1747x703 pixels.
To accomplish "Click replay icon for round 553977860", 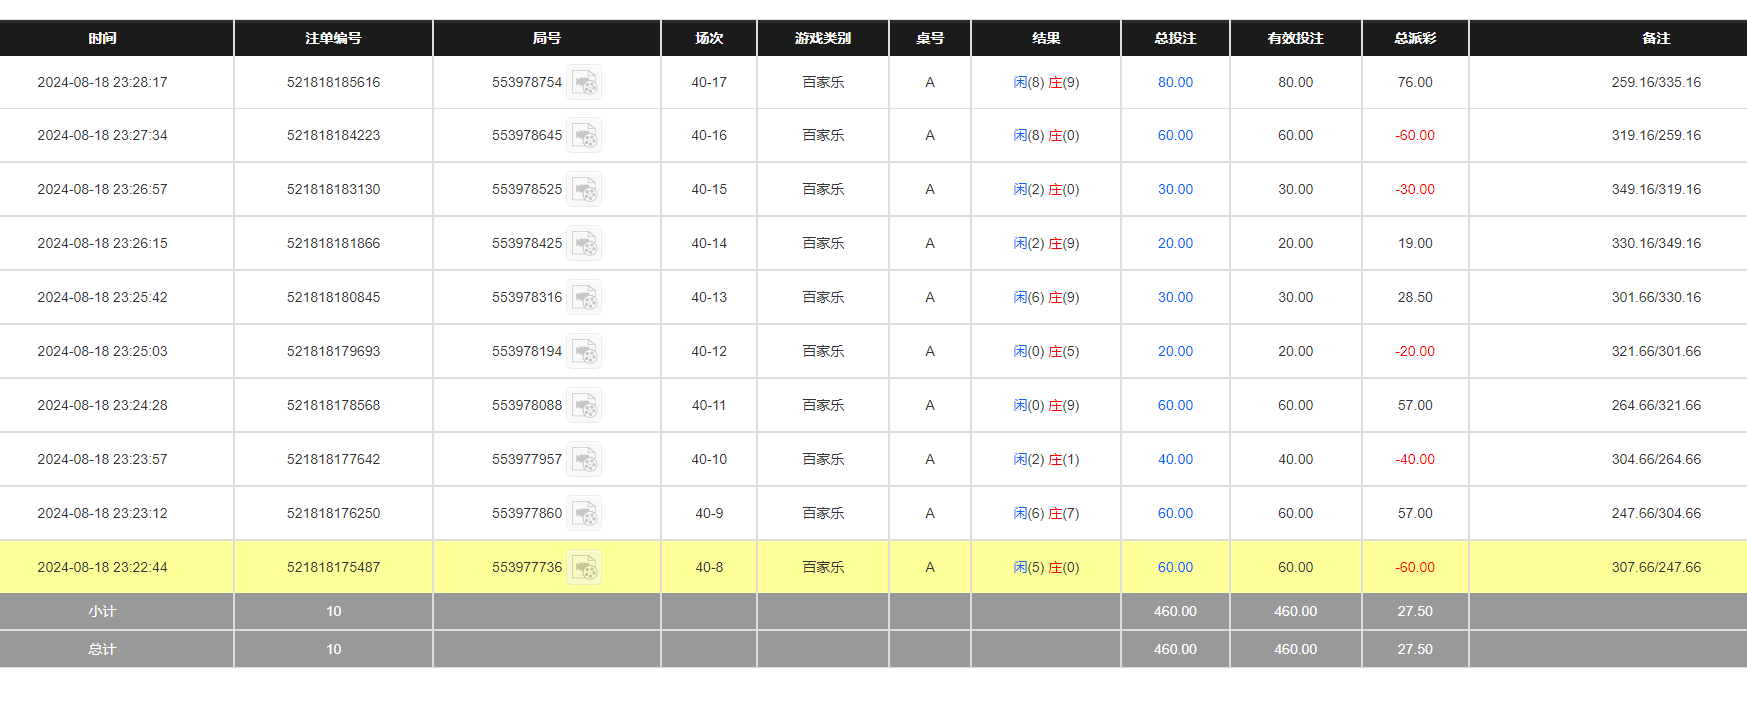I will (x=584, y=514).
